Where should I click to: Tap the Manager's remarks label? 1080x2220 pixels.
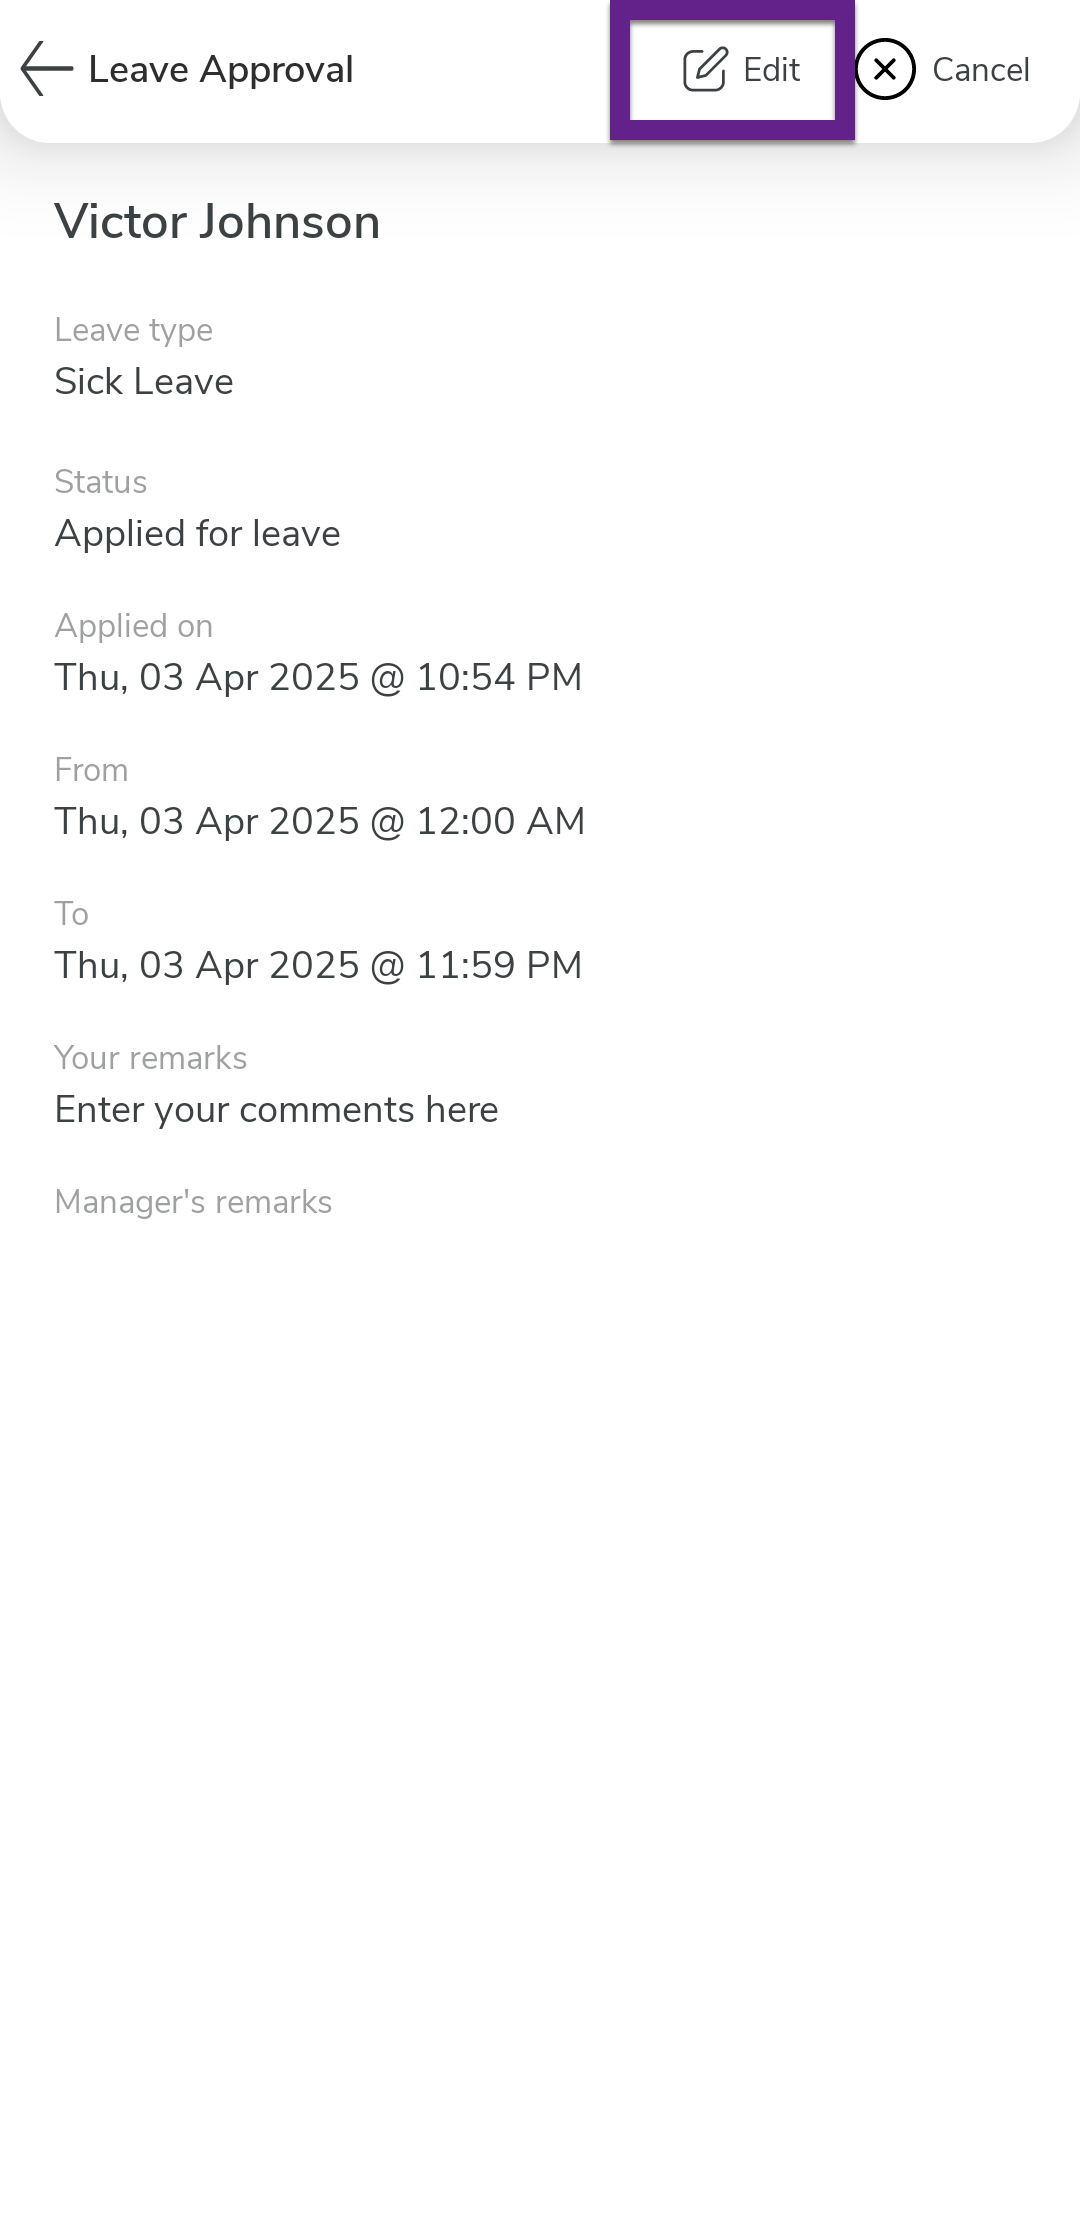(193, 1202)
